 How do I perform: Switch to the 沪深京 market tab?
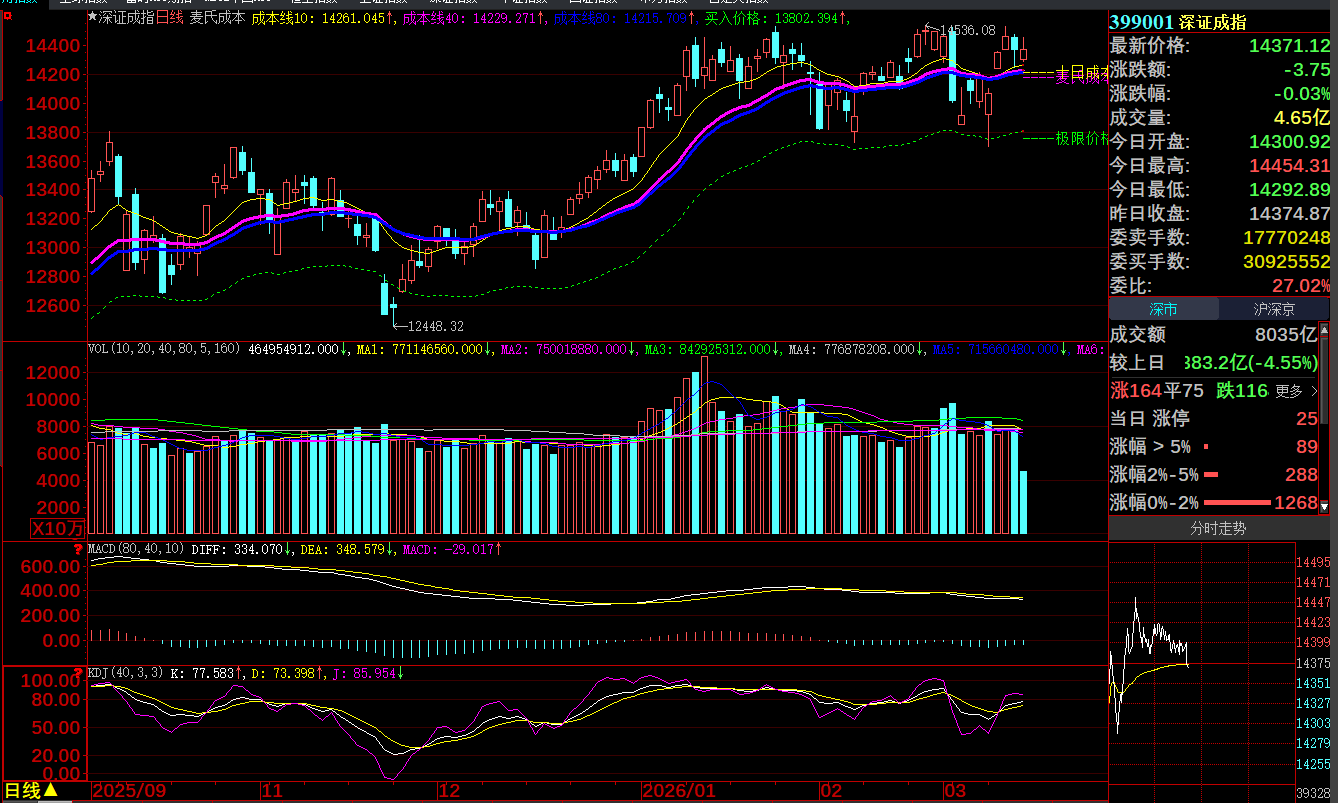point(1274,309)
